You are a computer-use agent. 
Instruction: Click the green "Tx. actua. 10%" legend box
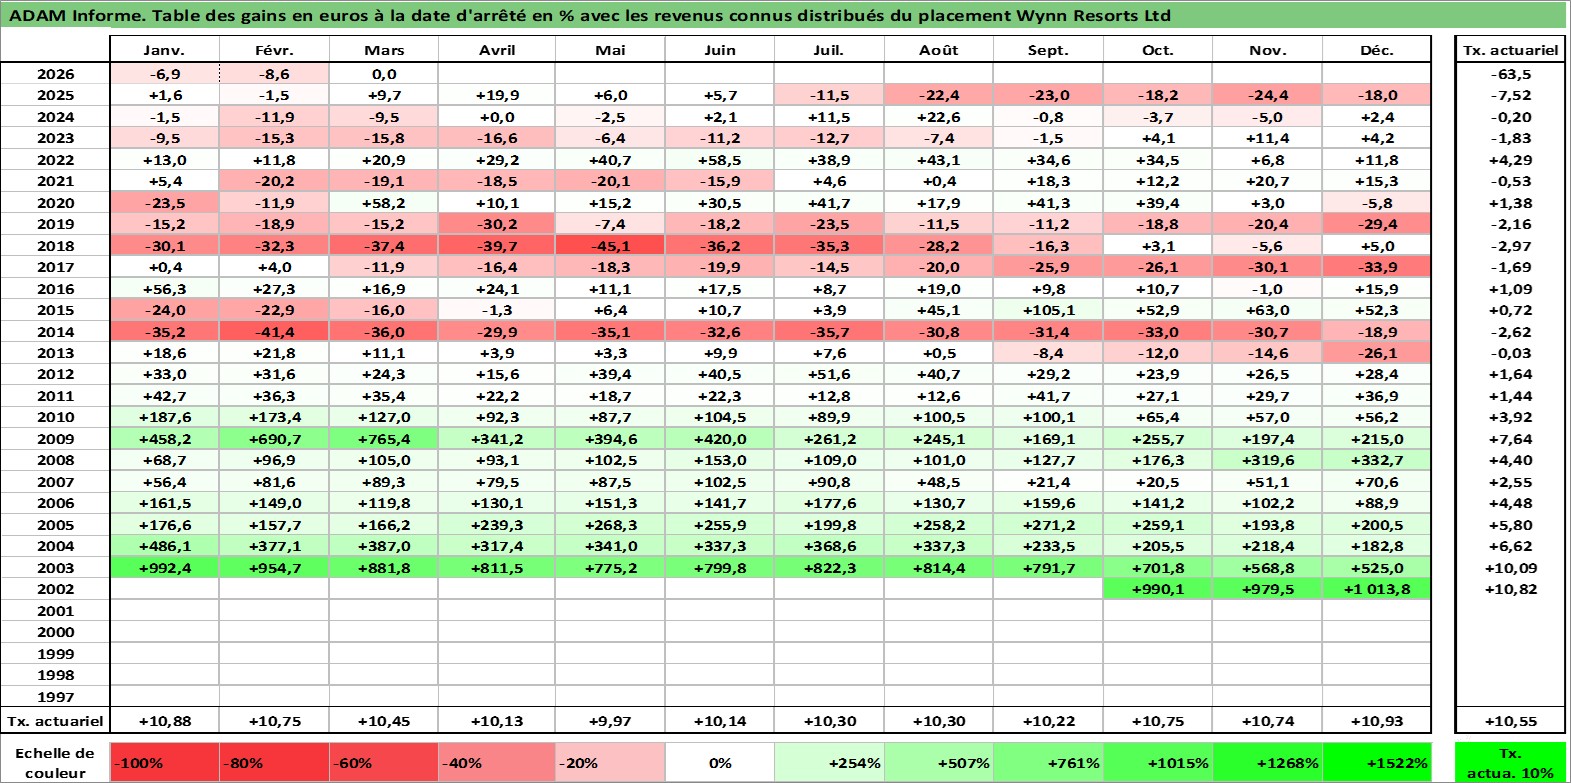coord(1510,763)
